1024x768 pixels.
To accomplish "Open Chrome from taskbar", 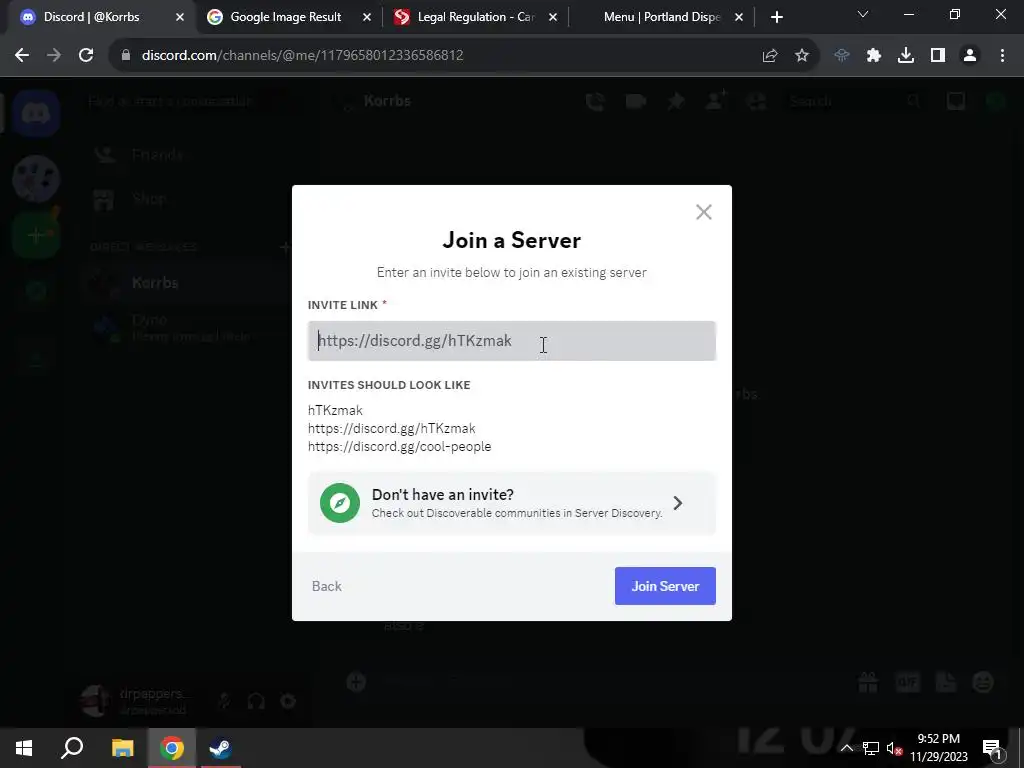I will click(172, 748).
